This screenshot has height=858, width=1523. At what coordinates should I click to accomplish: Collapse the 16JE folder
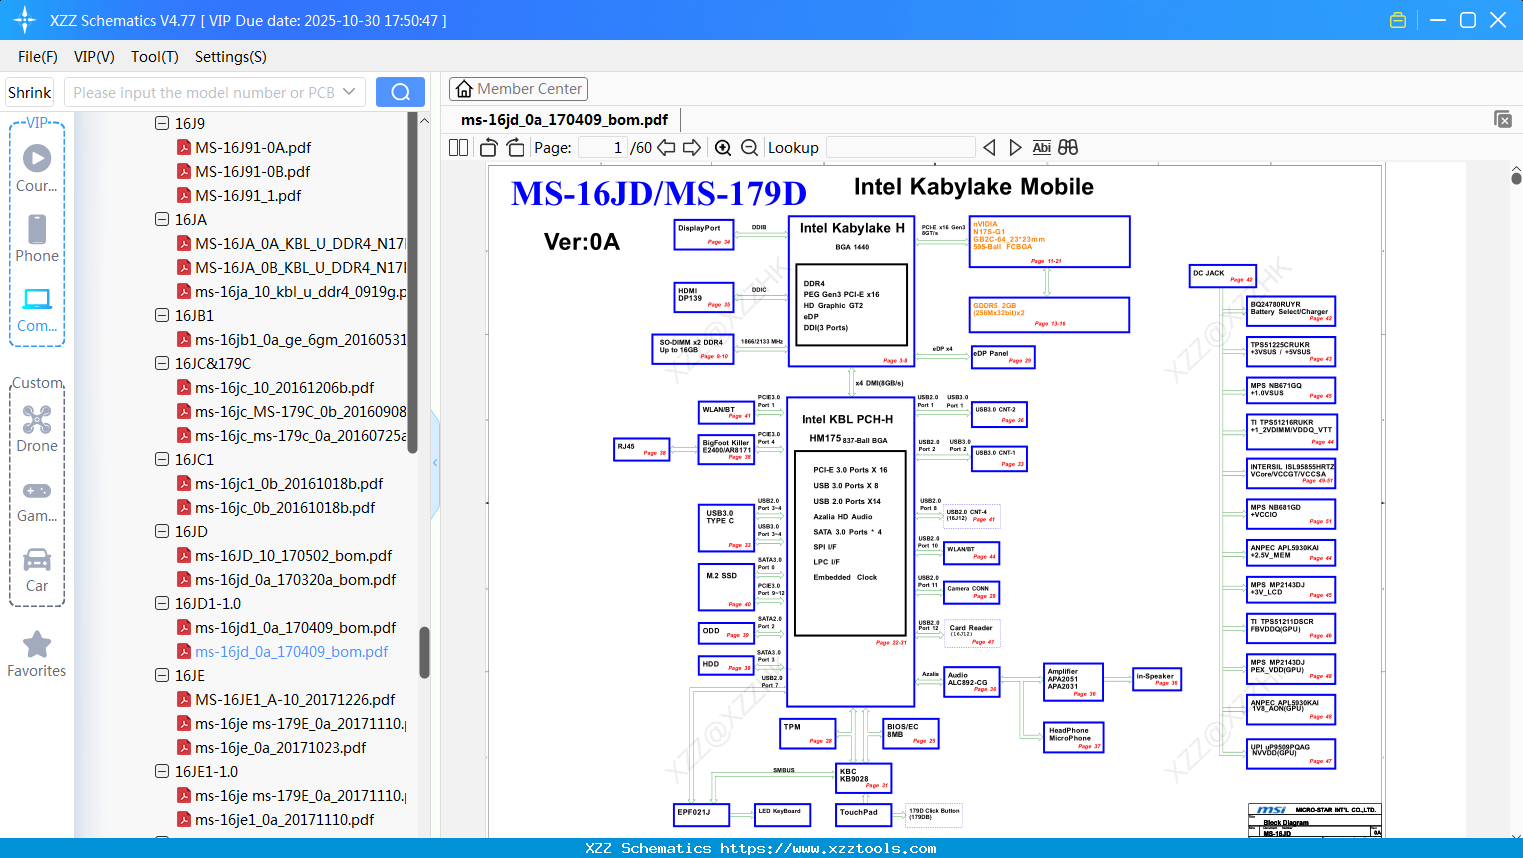click(162, 675)
